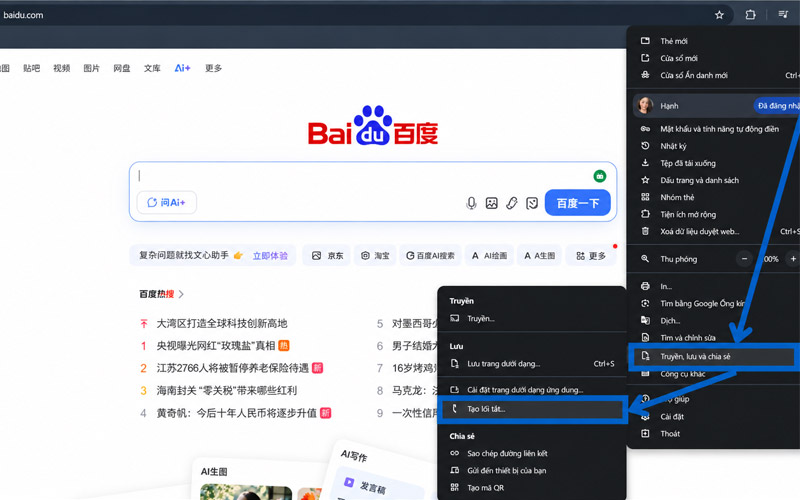Open the media controls icon in toolbar
This screenshot has height=500, width=800.
tap(783, 14)
